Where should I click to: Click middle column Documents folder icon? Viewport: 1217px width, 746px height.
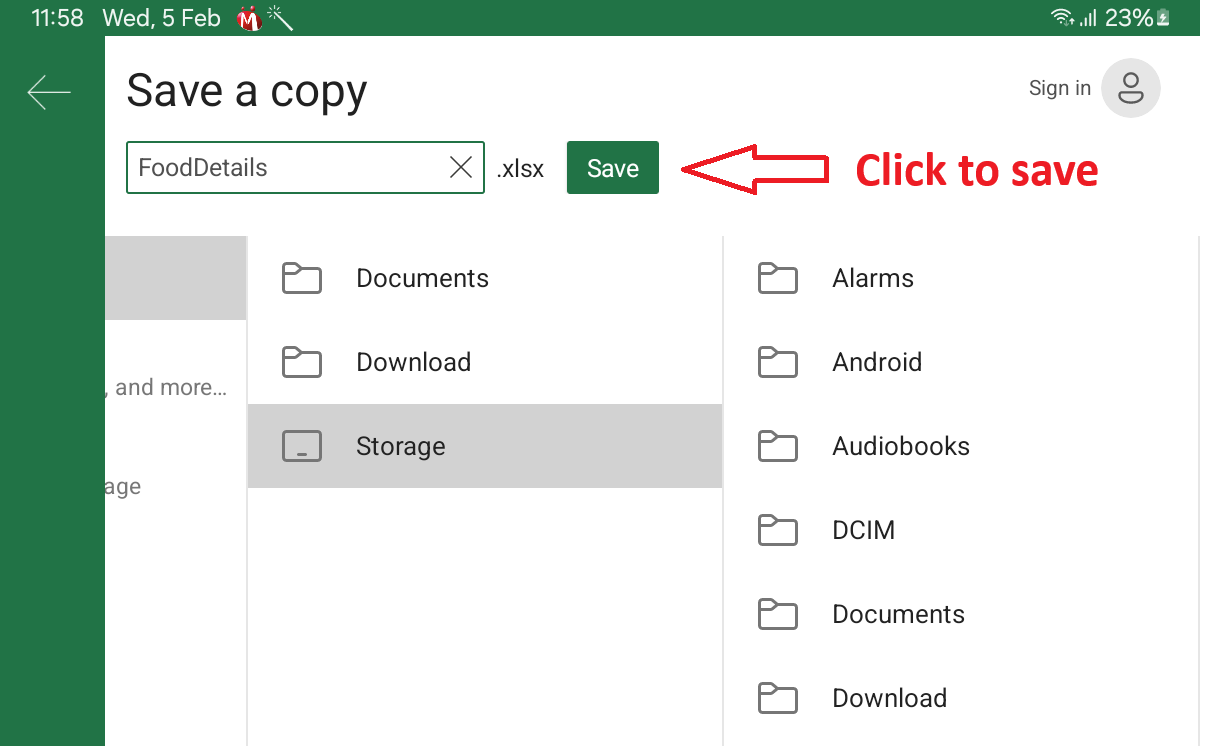point(302,278)
